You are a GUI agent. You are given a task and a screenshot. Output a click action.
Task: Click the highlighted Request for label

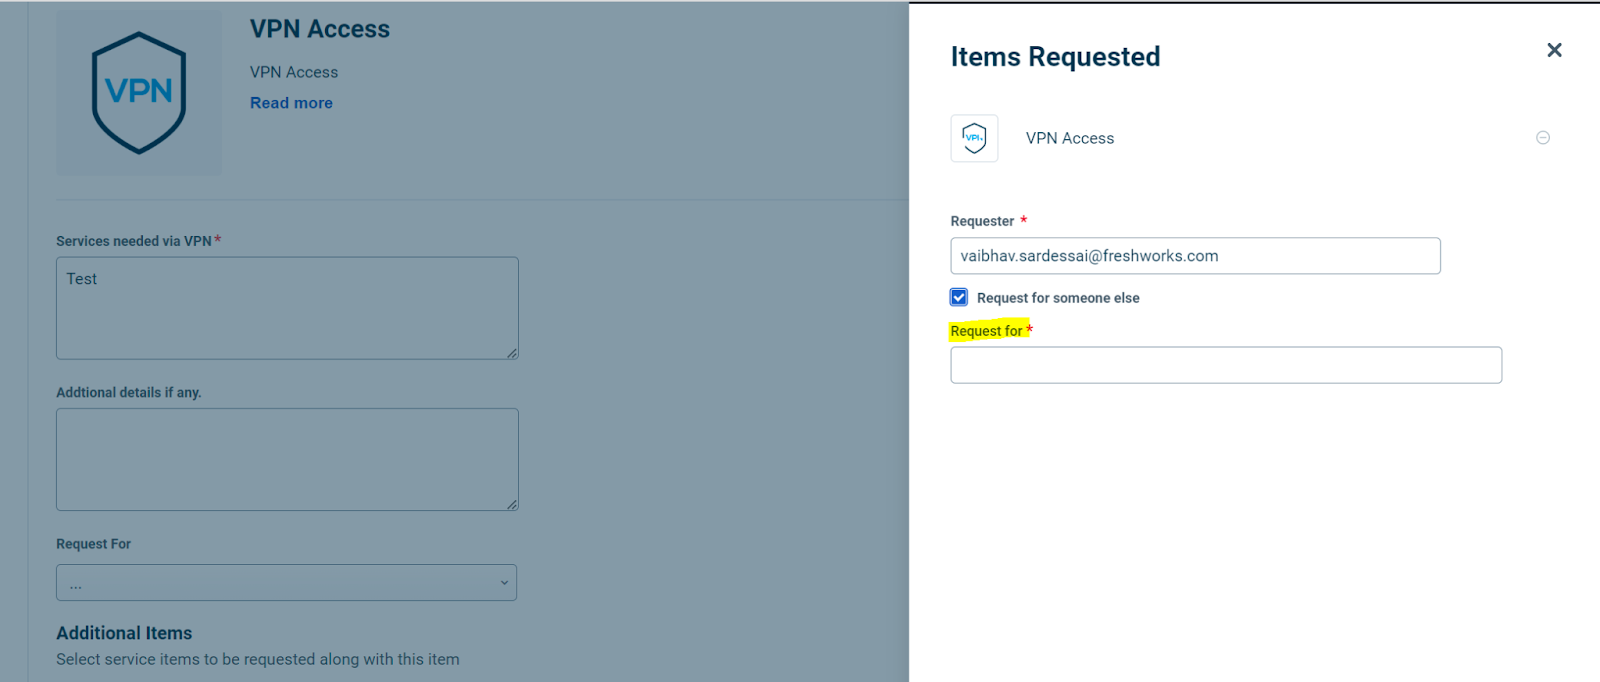tap(987, 331)
